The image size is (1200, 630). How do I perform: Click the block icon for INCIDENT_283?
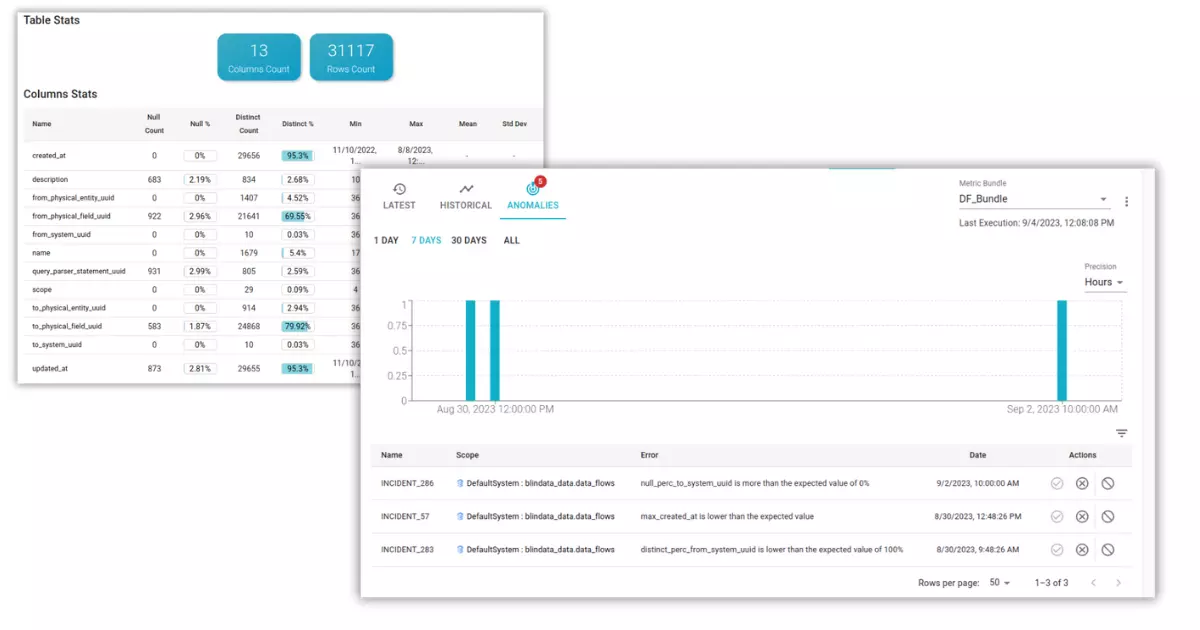[1107, 549]
